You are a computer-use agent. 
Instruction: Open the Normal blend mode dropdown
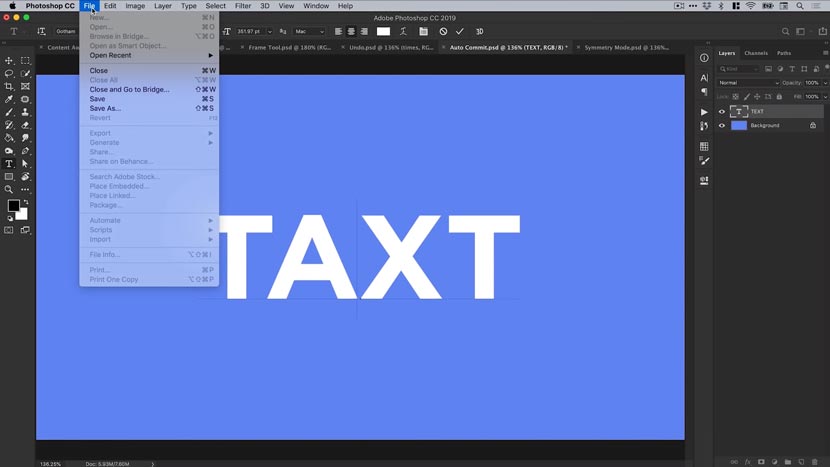coord(748,83)
